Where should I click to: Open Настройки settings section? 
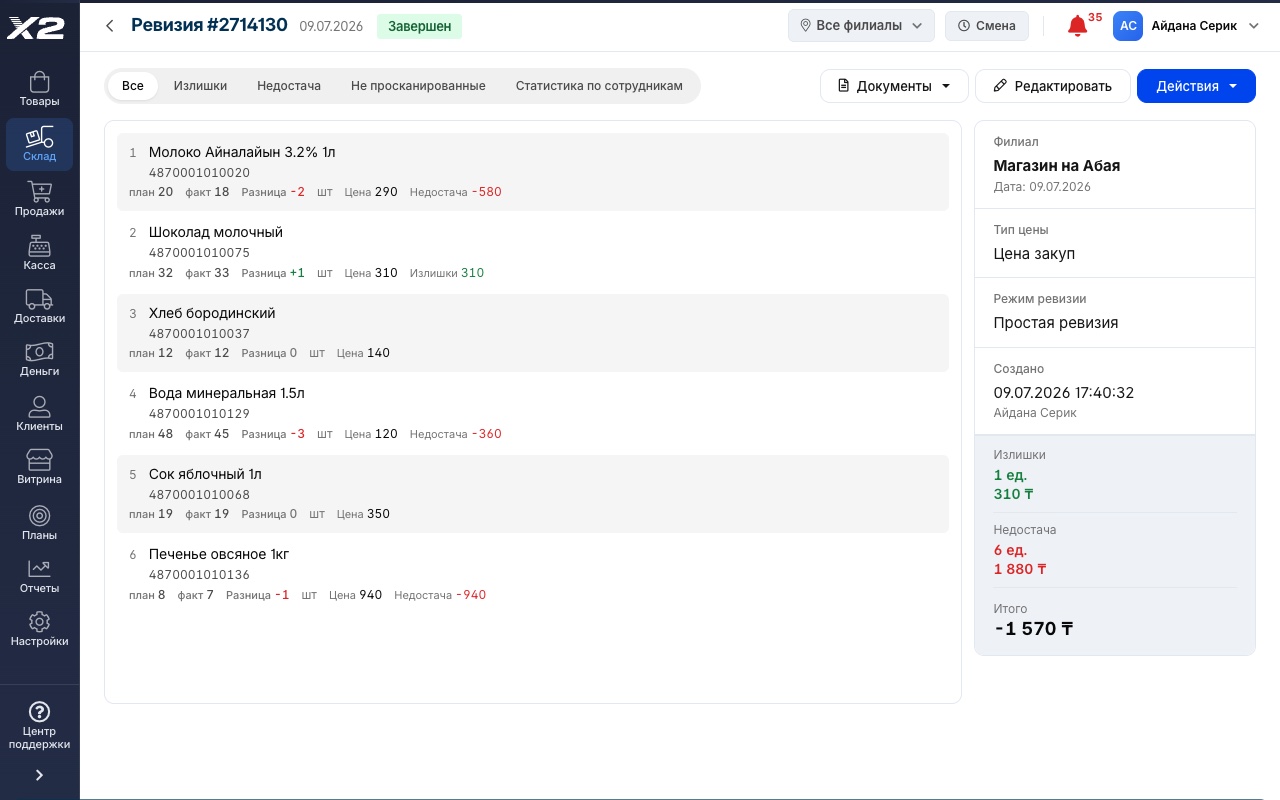(x=39, y=629)
